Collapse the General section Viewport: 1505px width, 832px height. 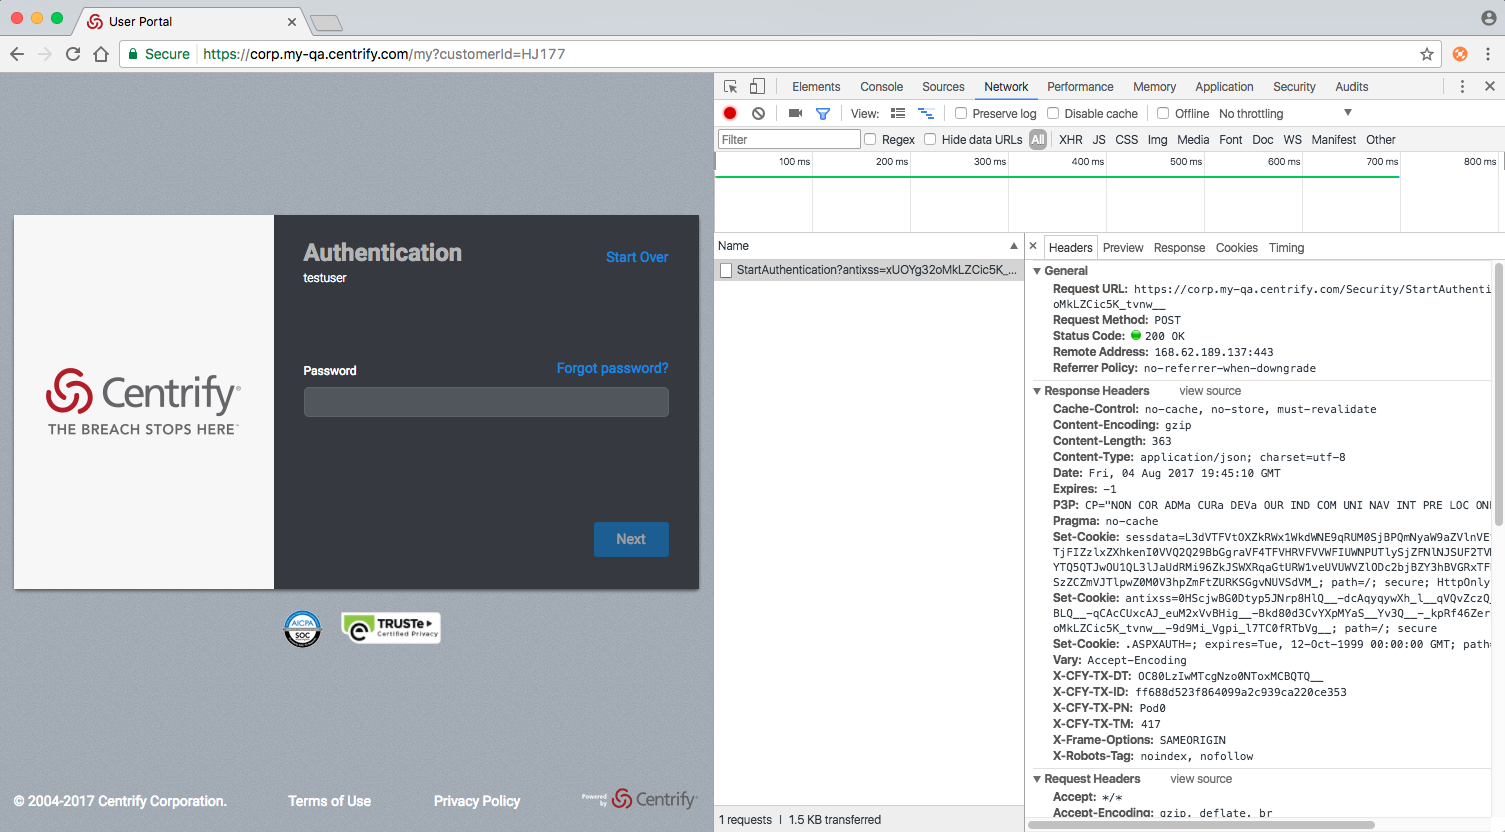(1037, 271)
